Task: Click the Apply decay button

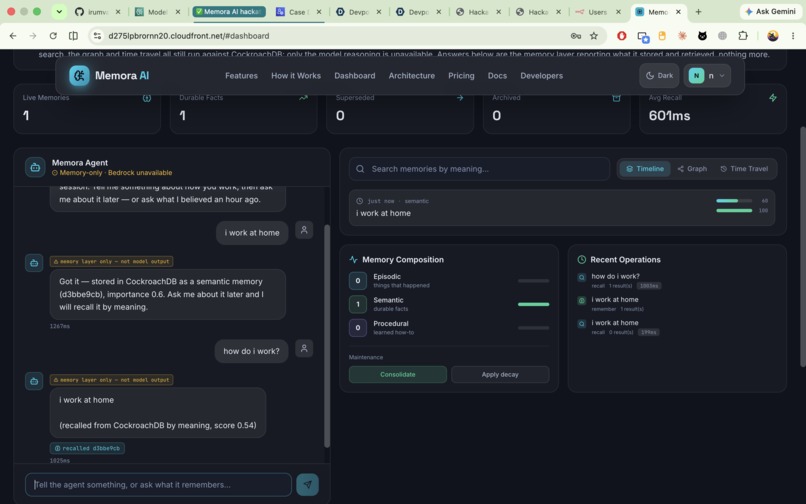Action: 500,374
